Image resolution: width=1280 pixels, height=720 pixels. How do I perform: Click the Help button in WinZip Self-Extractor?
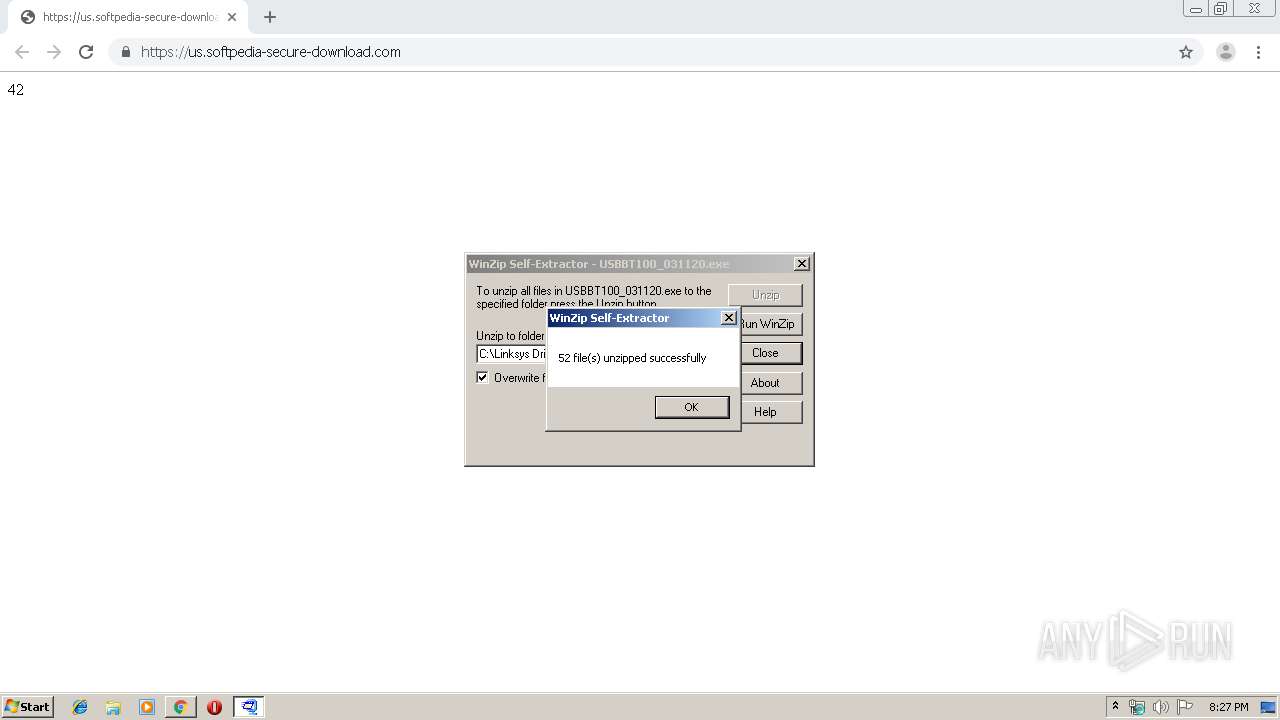tap(765, 412)
